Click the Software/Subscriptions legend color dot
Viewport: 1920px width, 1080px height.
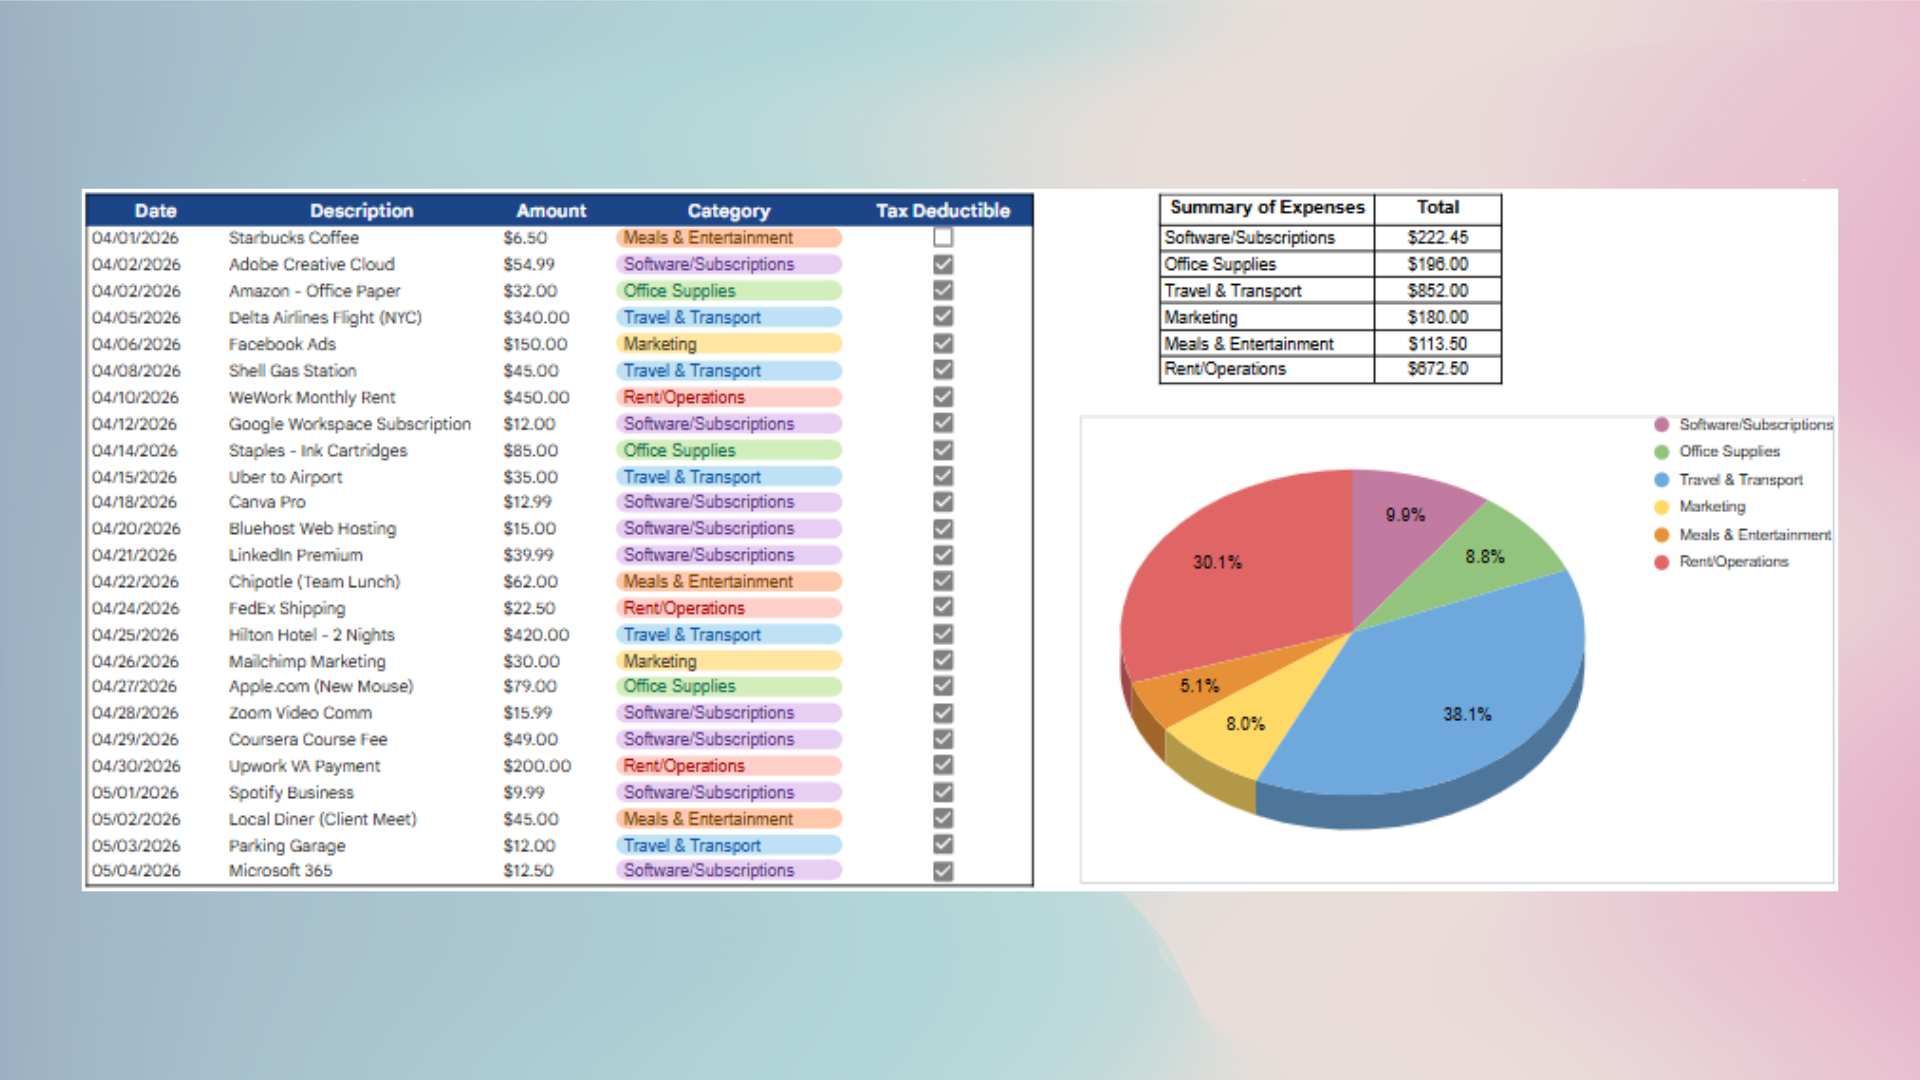[1662, 425]
